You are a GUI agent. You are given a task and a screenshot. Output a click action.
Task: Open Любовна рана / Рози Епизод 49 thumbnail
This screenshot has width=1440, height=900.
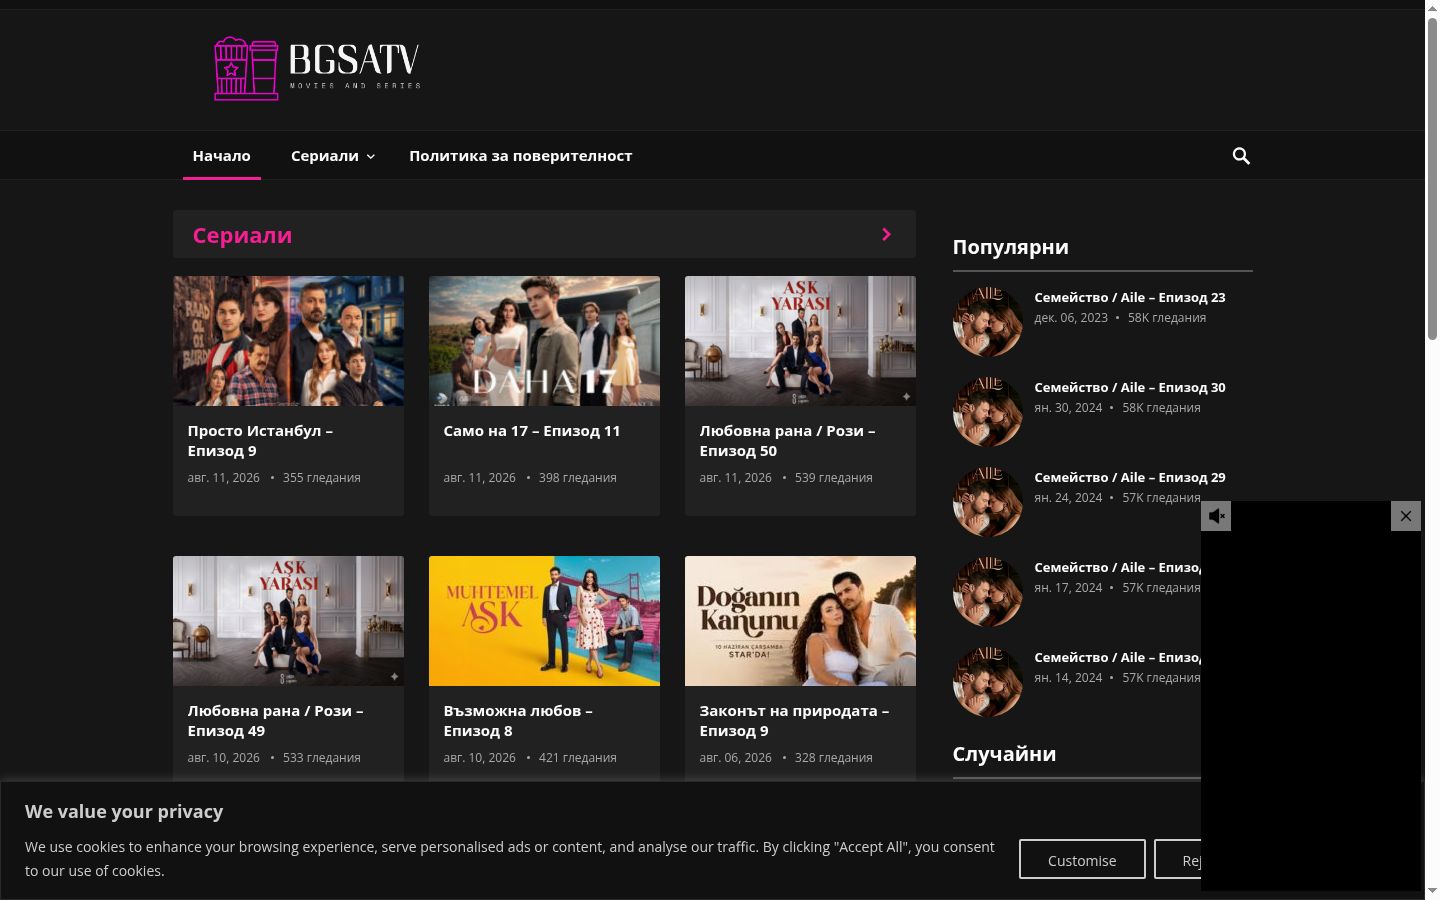288,621
